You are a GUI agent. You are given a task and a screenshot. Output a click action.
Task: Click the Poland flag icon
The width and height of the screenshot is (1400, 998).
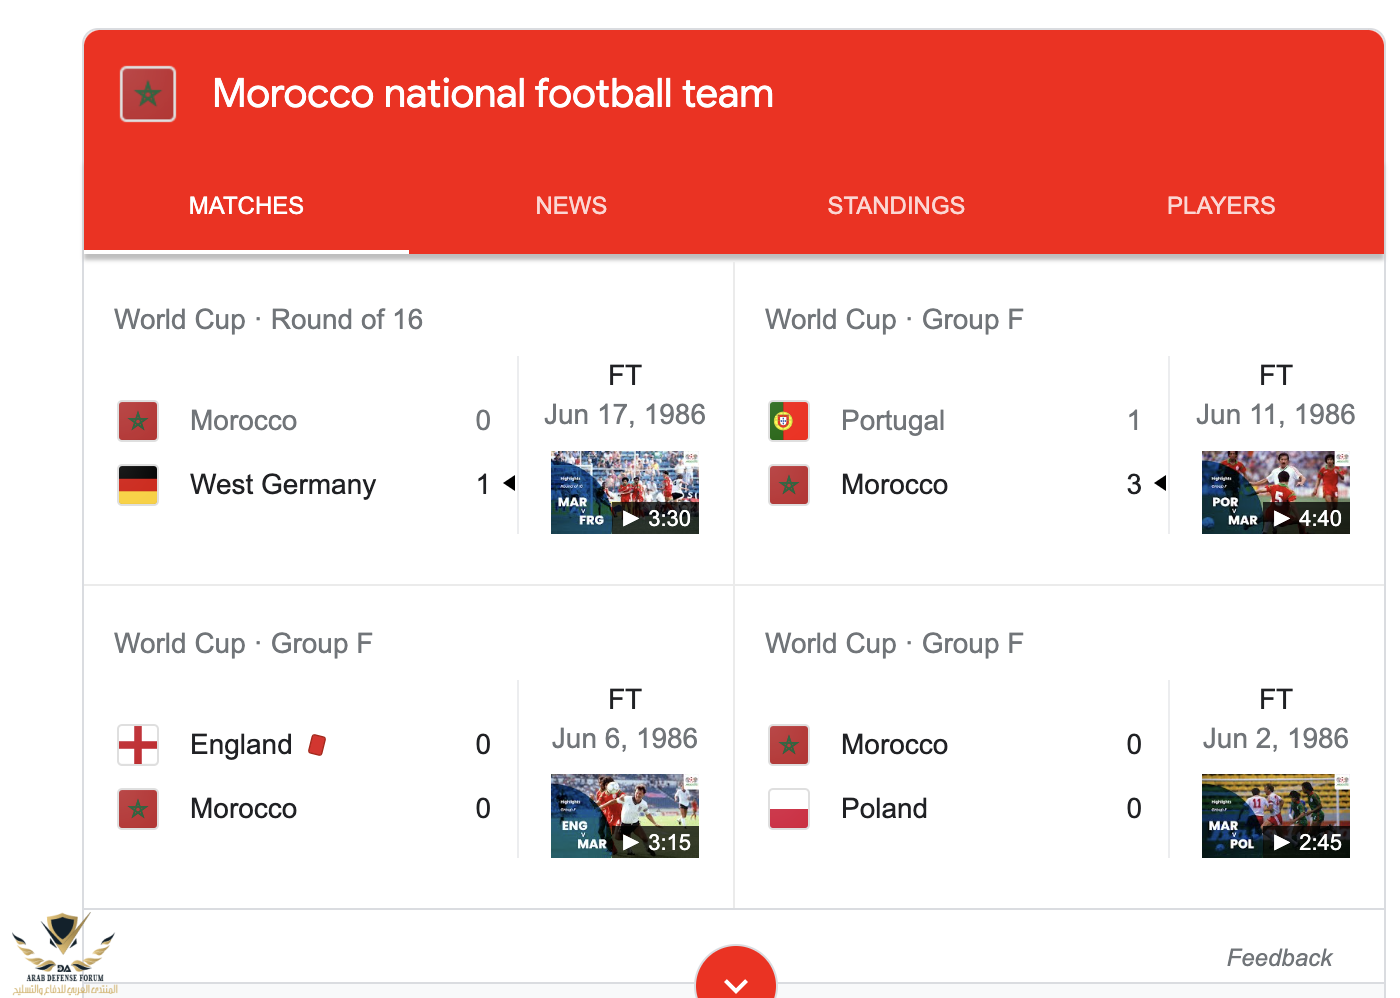[789, 809]
